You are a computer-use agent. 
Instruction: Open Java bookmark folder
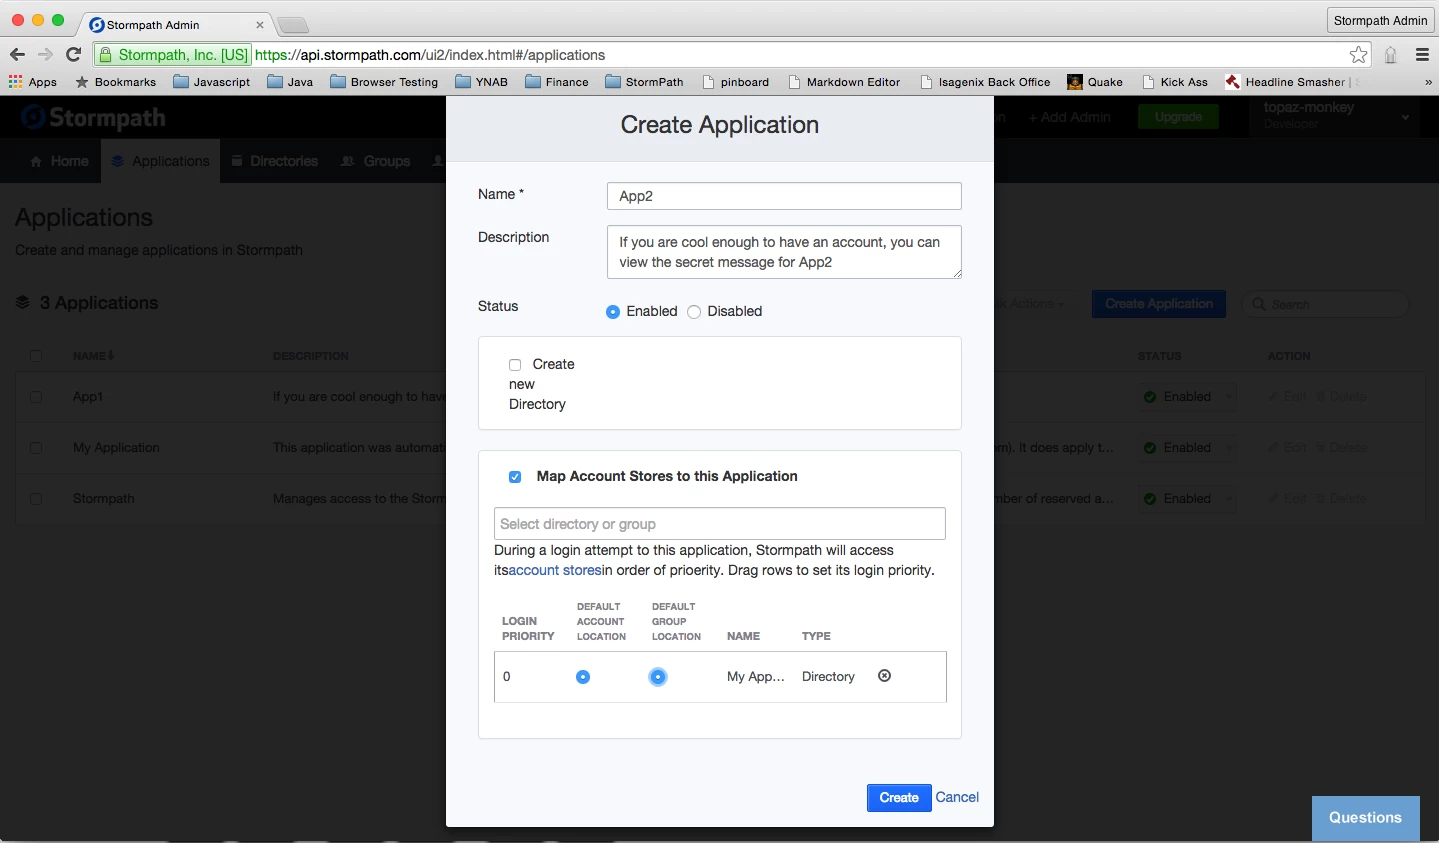(x=290, y=82)
